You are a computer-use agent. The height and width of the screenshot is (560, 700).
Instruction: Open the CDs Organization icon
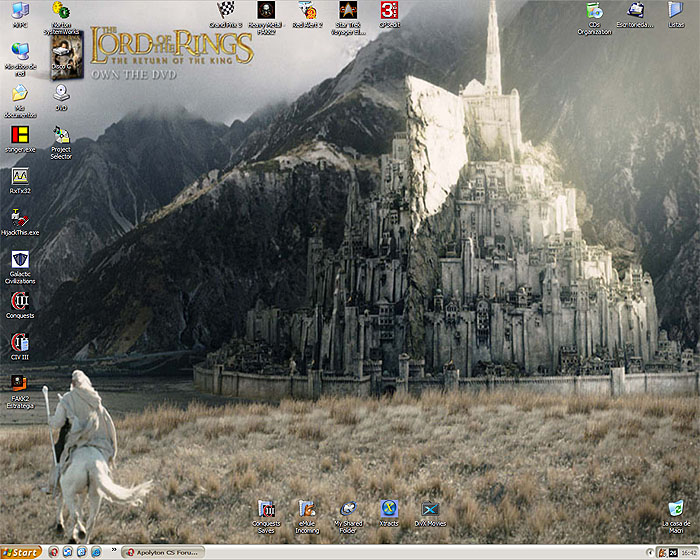pyautogui.click(x=594, y=11)
